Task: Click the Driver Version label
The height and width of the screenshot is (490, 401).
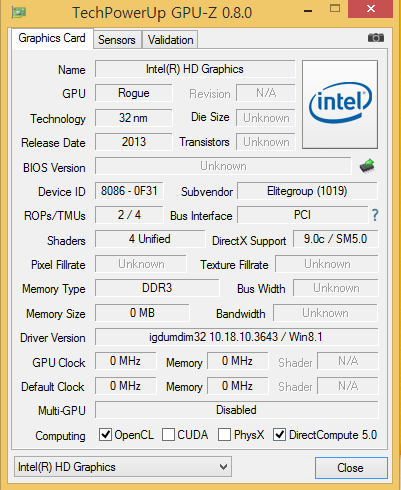Action: coord(53,338)
